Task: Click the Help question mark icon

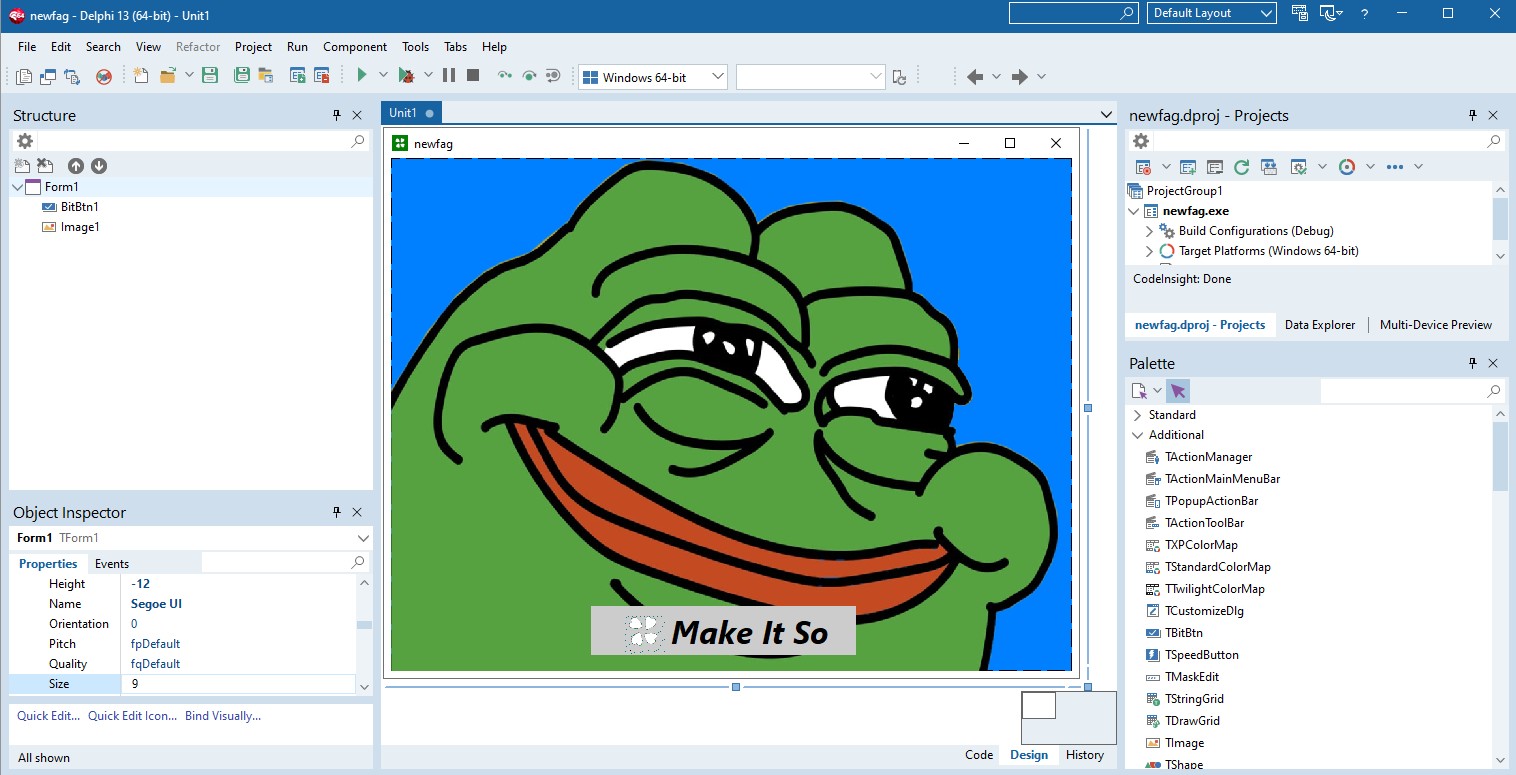Action: click(1365, 14)
